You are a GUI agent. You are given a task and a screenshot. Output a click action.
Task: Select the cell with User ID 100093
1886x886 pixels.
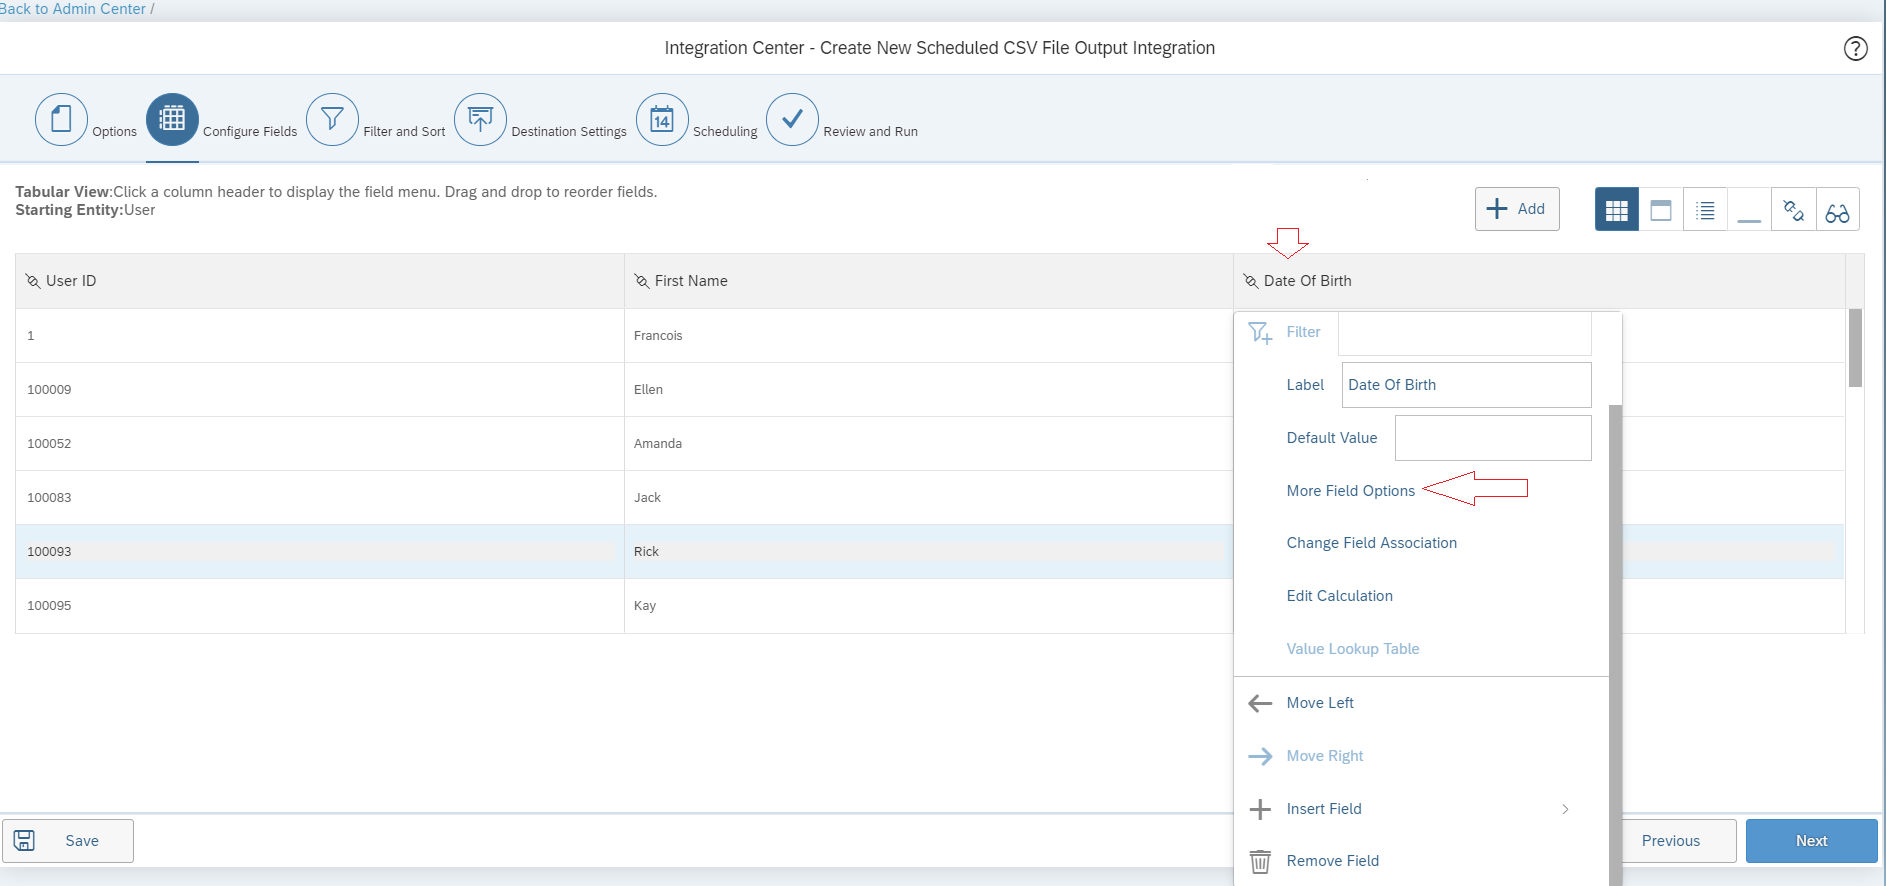319,552
